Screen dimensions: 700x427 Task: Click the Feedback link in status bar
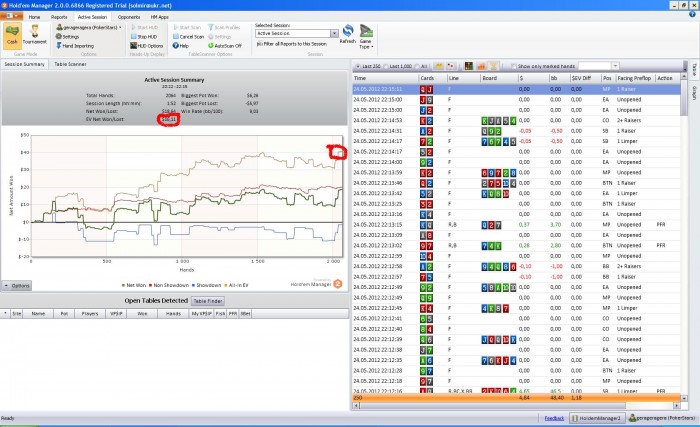pos(554,419)
